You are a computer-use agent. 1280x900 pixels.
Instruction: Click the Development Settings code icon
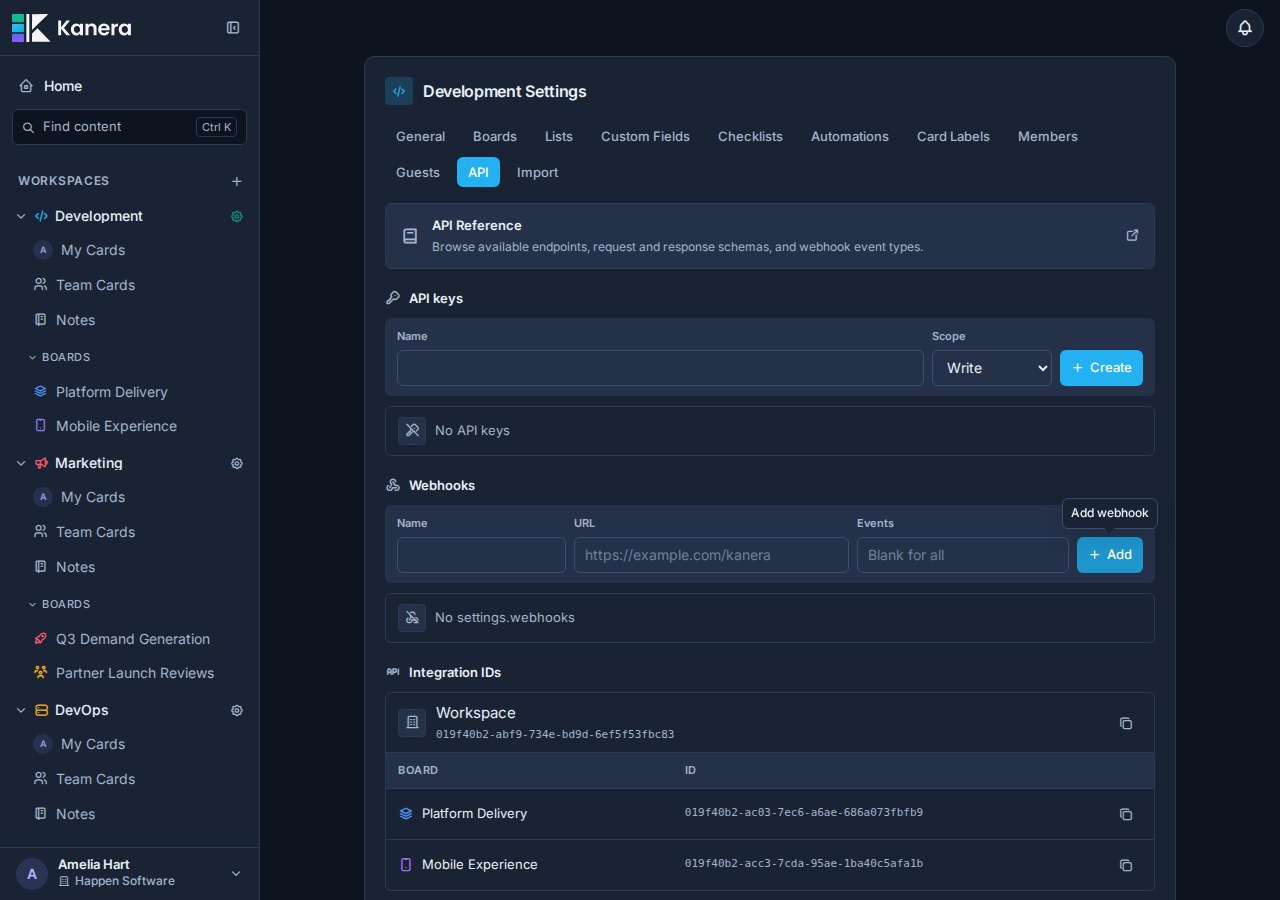(399, 91)
